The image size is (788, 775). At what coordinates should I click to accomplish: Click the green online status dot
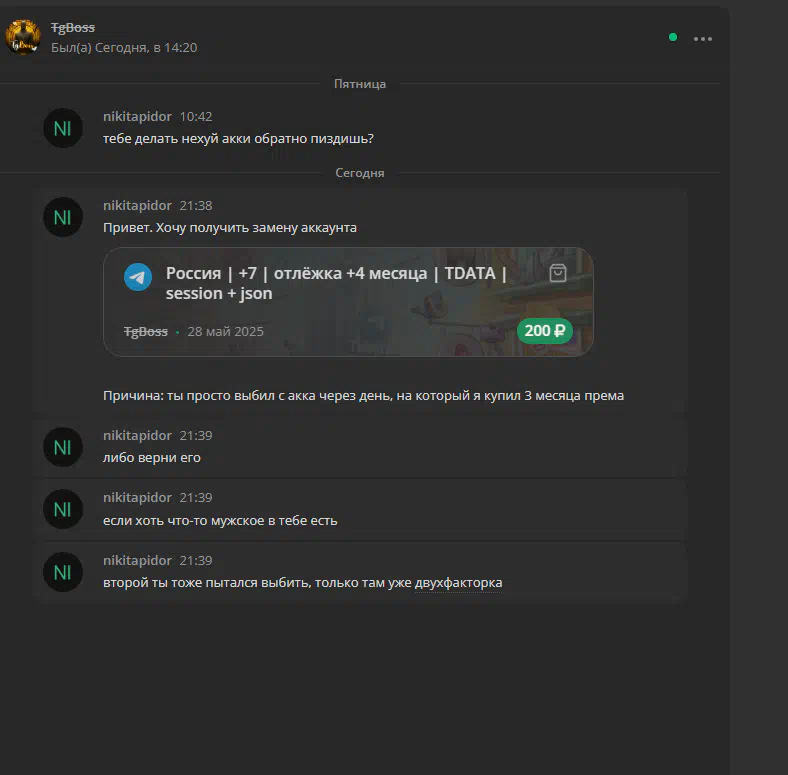[673, 37]
